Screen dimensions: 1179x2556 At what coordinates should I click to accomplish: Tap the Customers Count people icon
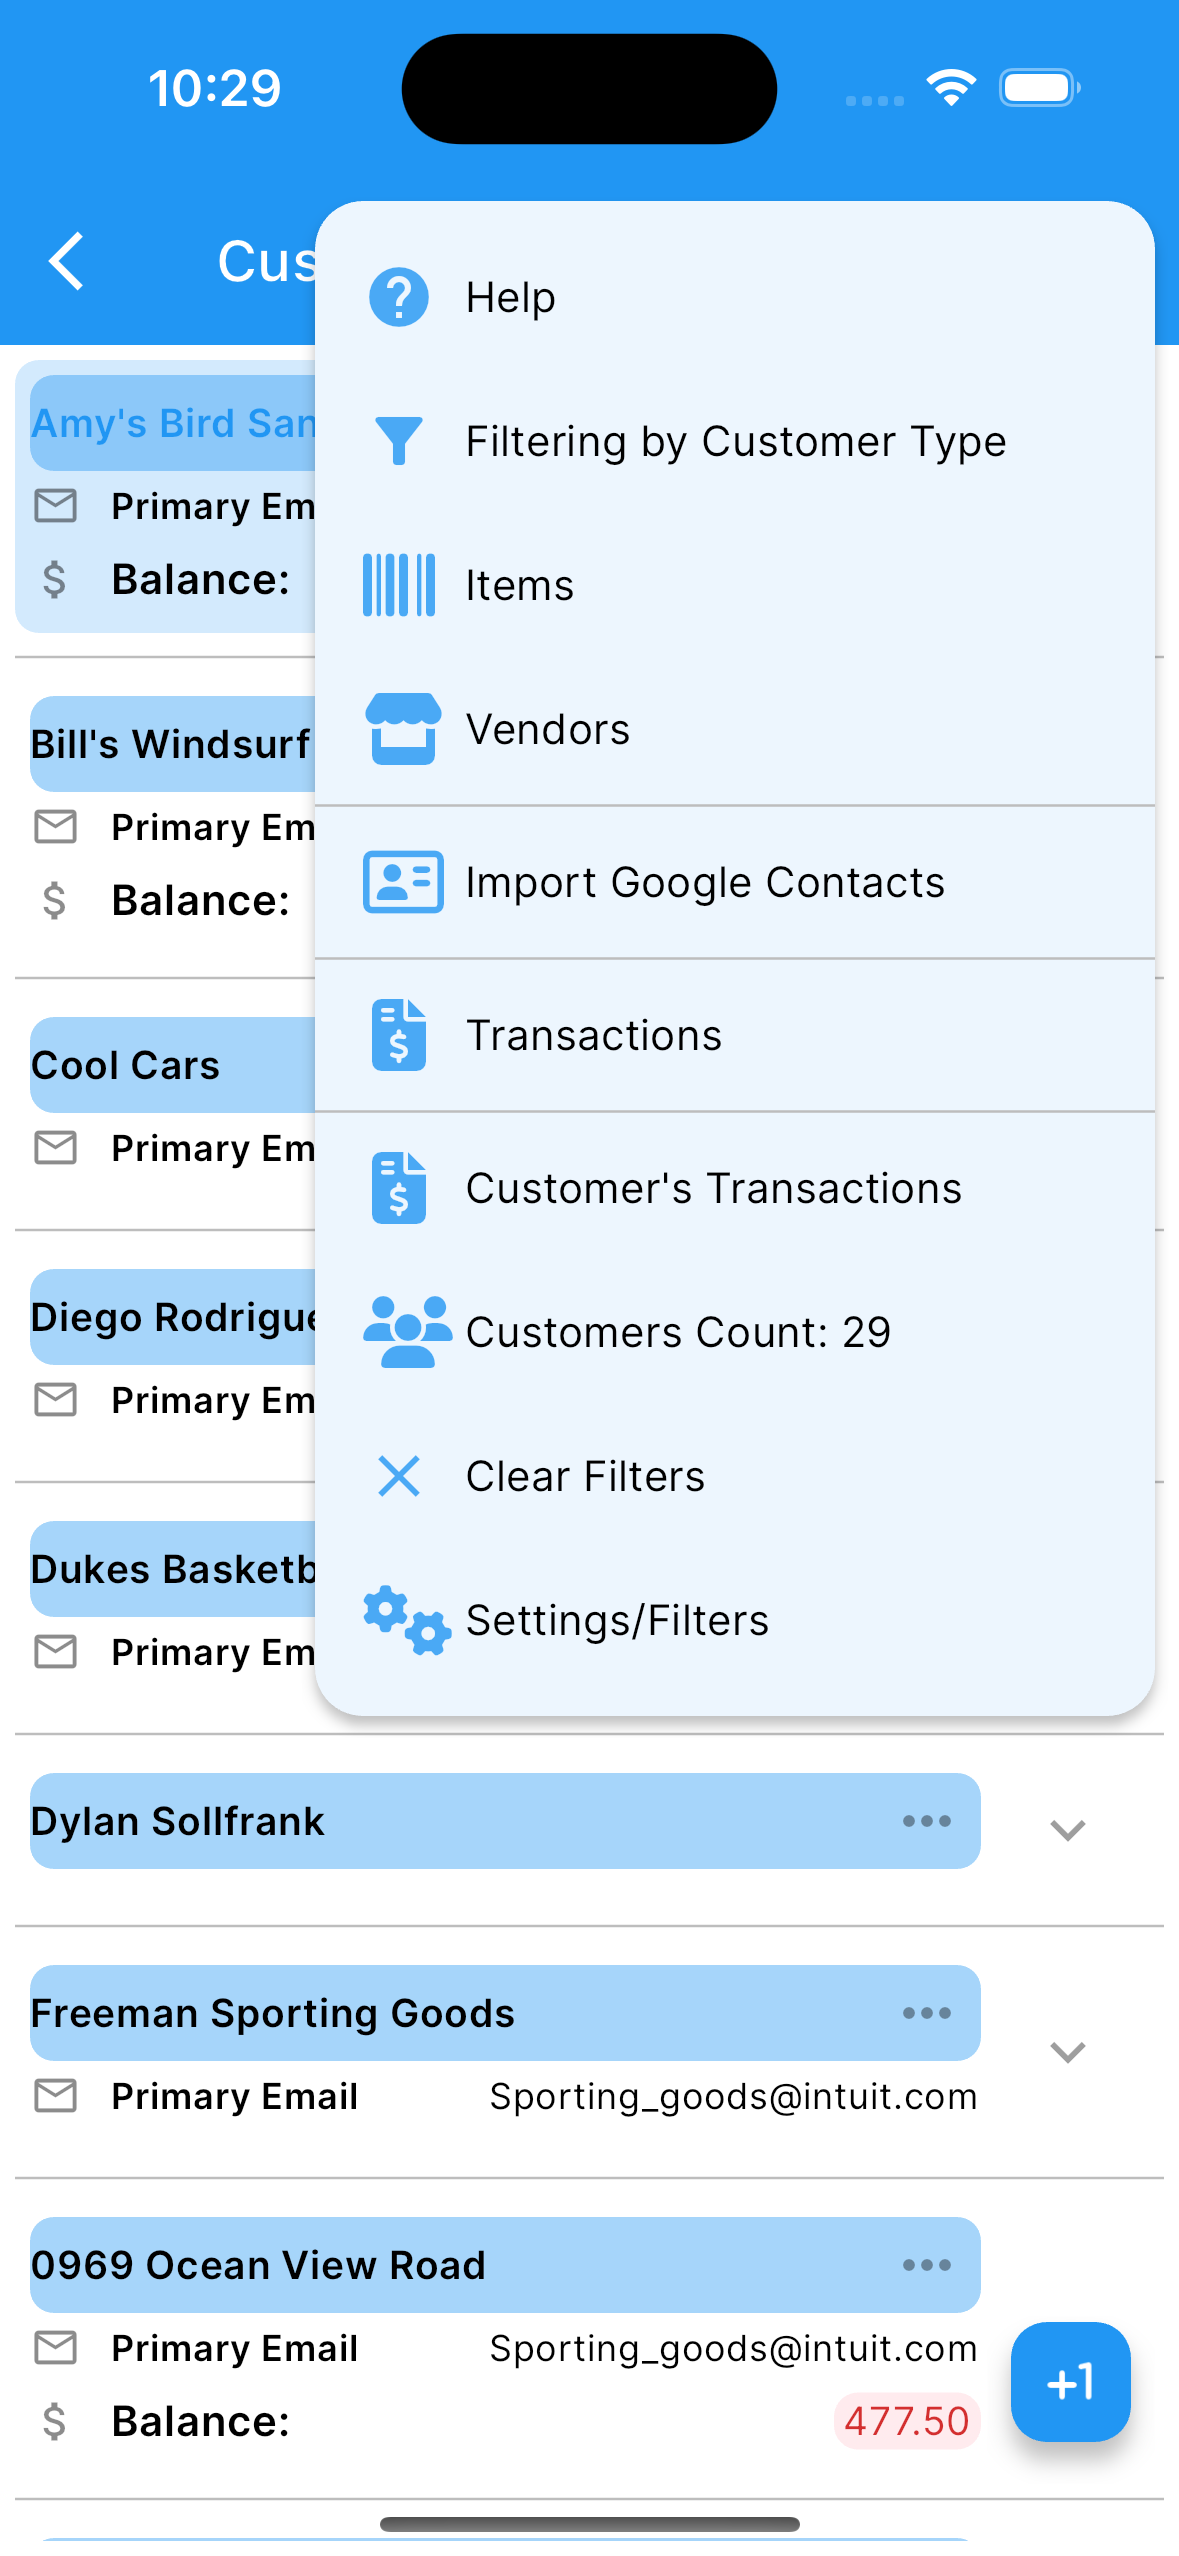click(x=407, y=1332)
